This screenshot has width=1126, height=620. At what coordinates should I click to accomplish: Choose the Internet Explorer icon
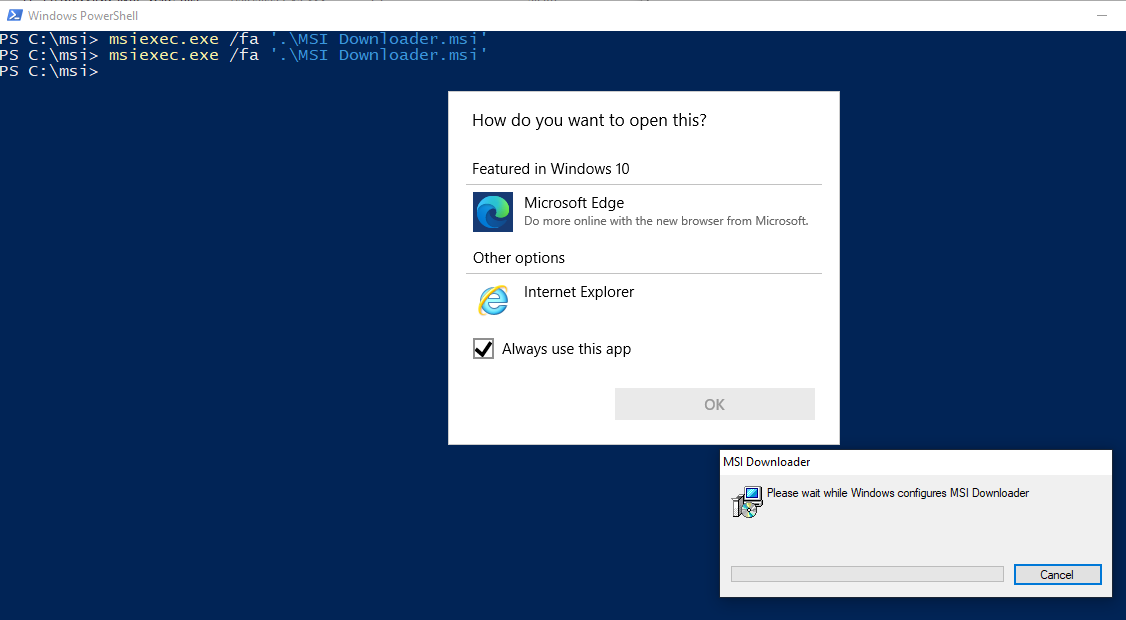pos(493,300)
